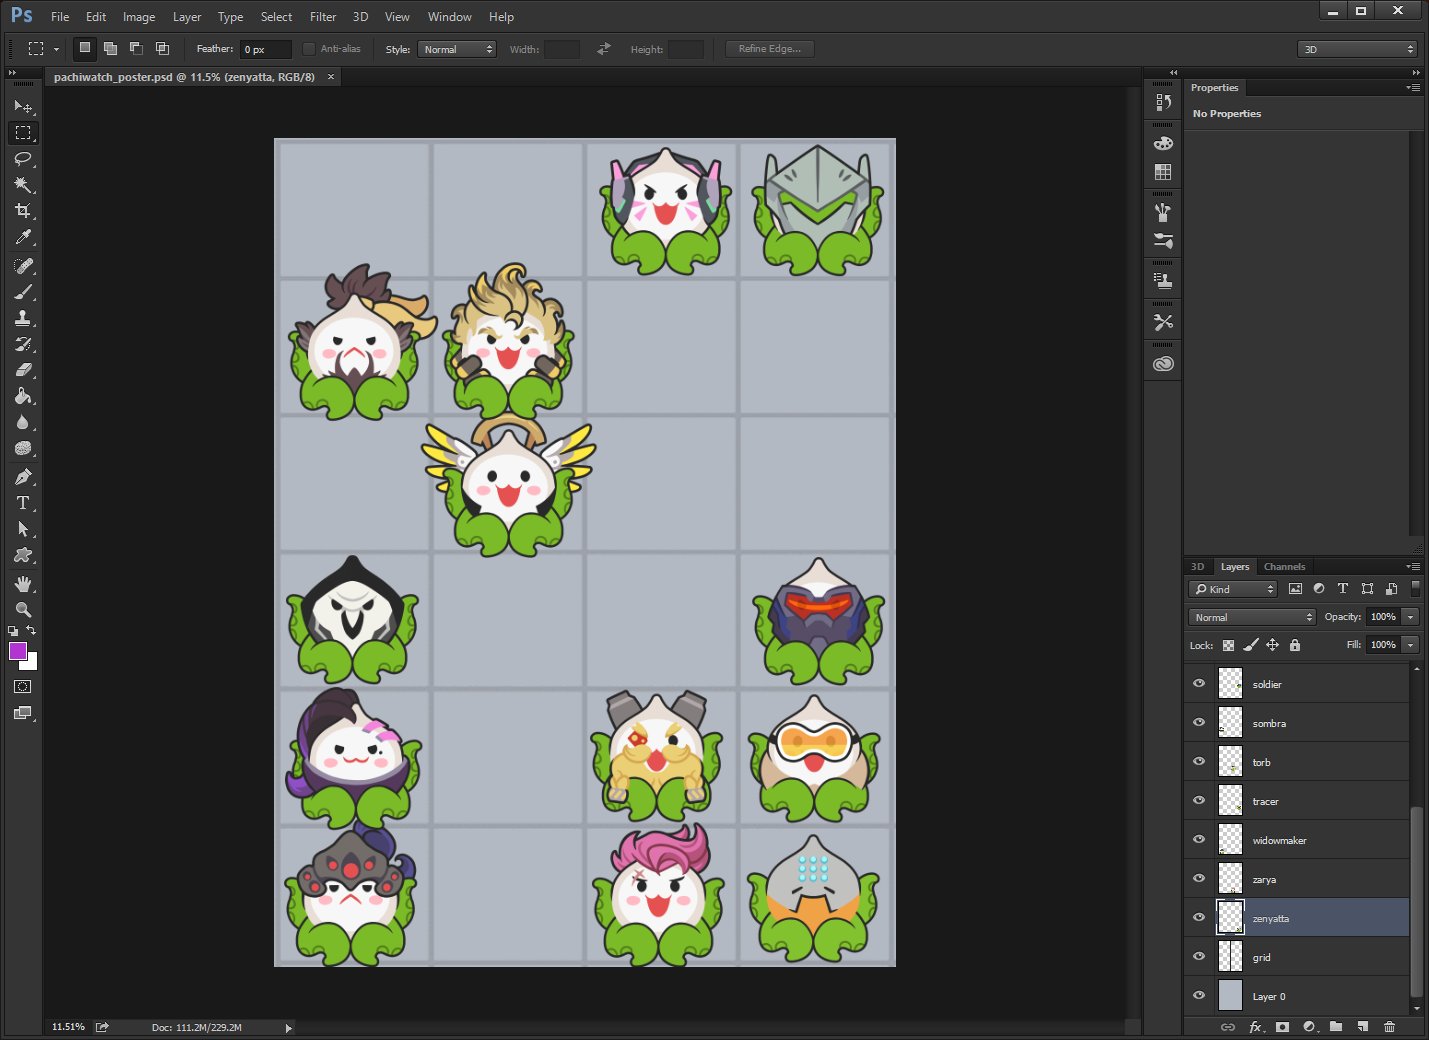Hide Layer 0
This screenshot has height=1040, width=1429.
click(x=1199, y=996)
